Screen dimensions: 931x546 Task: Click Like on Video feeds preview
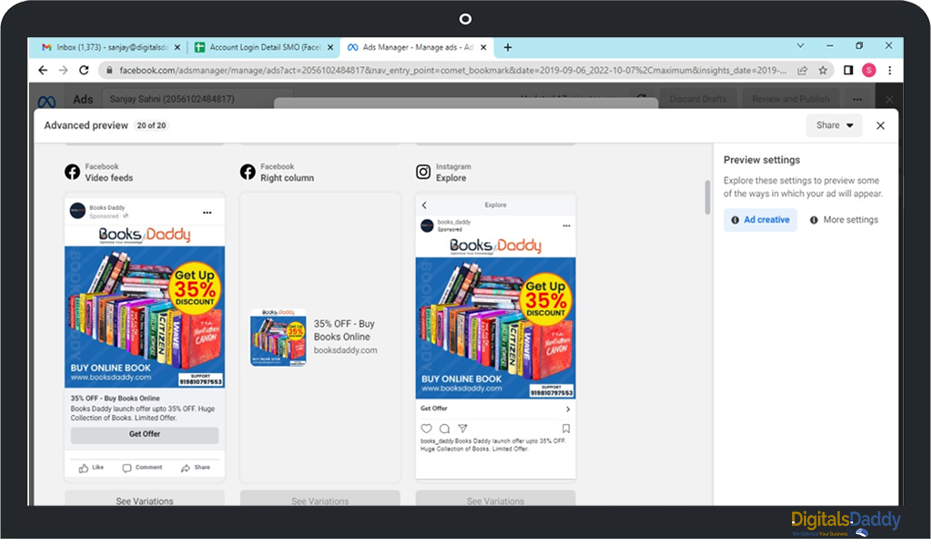91,468
